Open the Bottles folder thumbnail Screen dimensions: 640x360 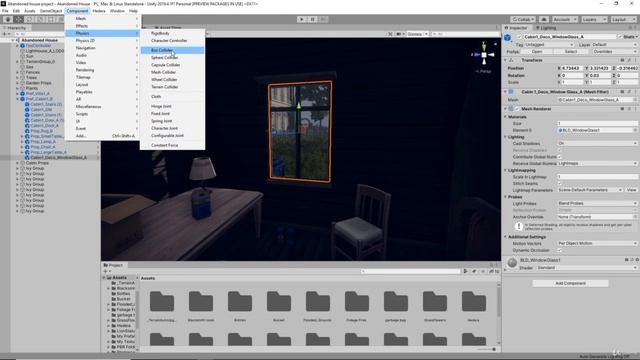240,302
